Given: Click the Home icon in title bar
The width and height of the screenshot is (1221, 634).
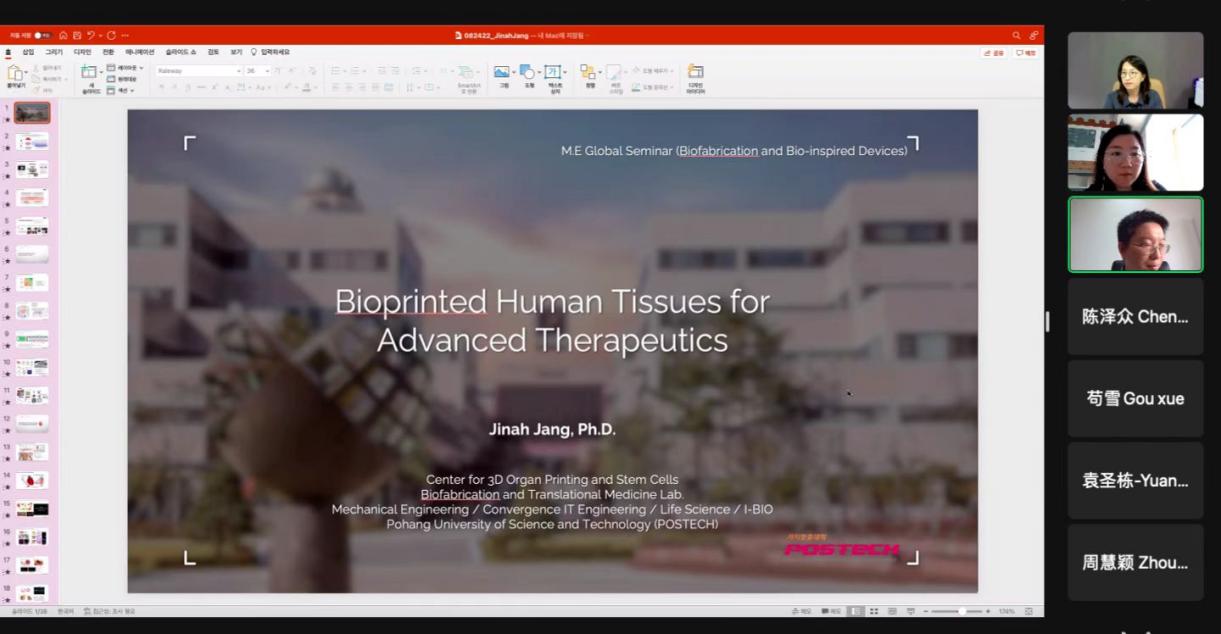Looking at the screenshot, I should coord(63,35).
